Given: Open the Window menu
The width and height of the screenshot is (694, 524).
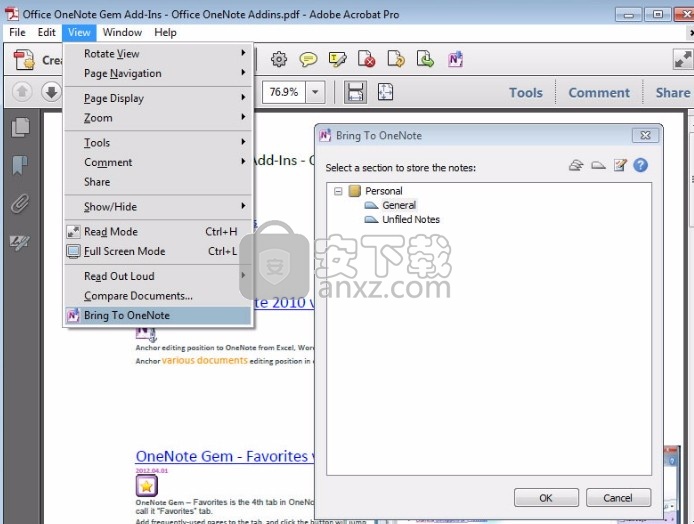Looking at the screenshot, I should click(122, 32).
